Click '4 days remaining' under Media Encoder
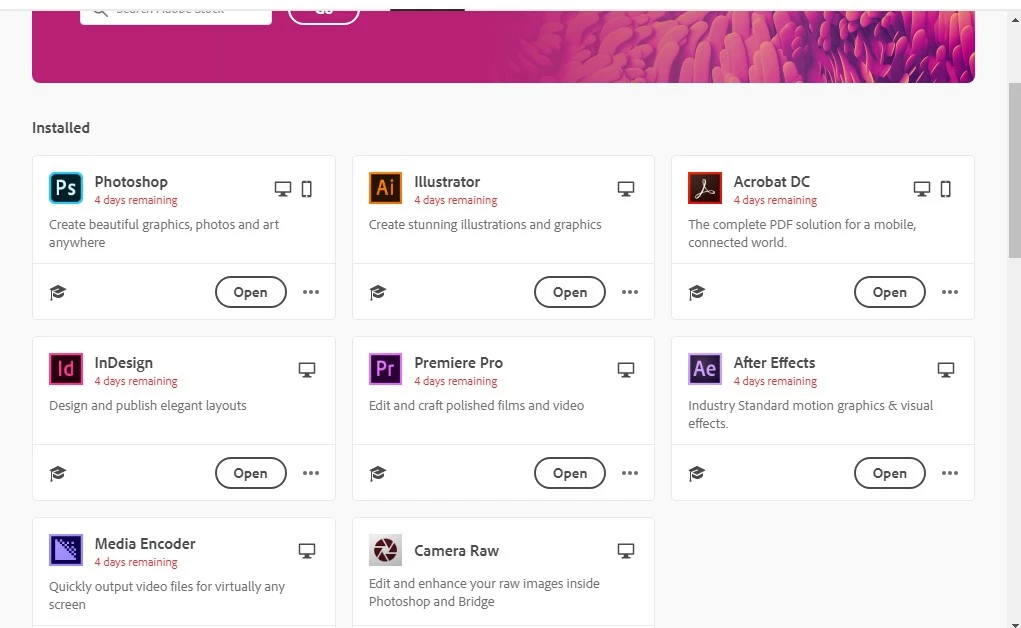This screenshot has width=1021, height=628. pos(135,562)
